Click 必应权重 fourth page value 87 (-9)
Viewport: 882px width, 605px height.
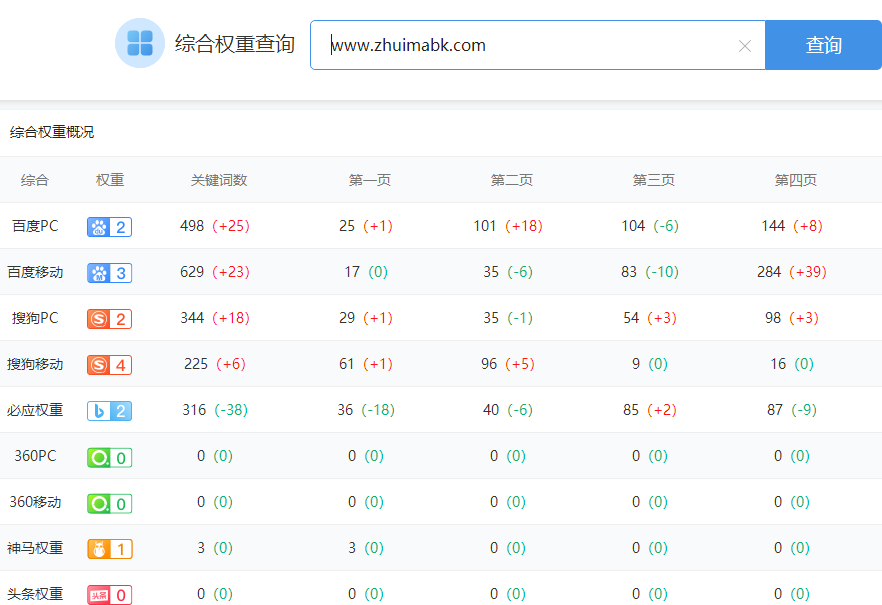(792, 410)
